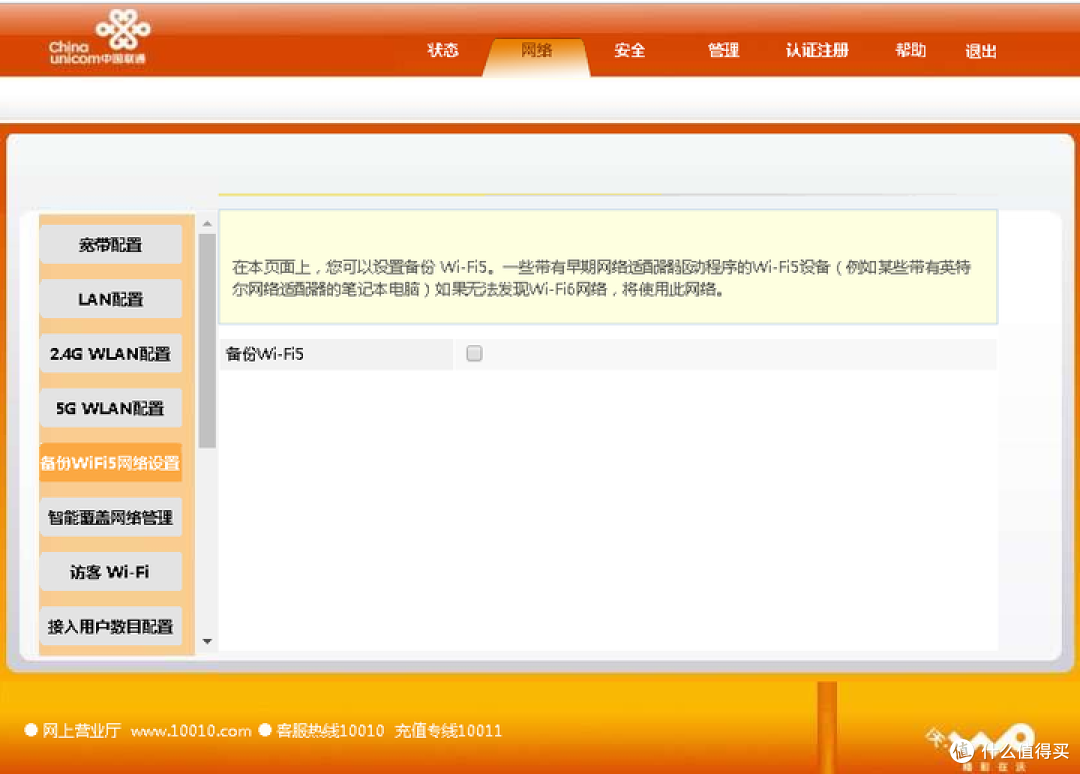Click the sidebar scrollbar down arrow
1080x774 pixels.
pos(207,641)
